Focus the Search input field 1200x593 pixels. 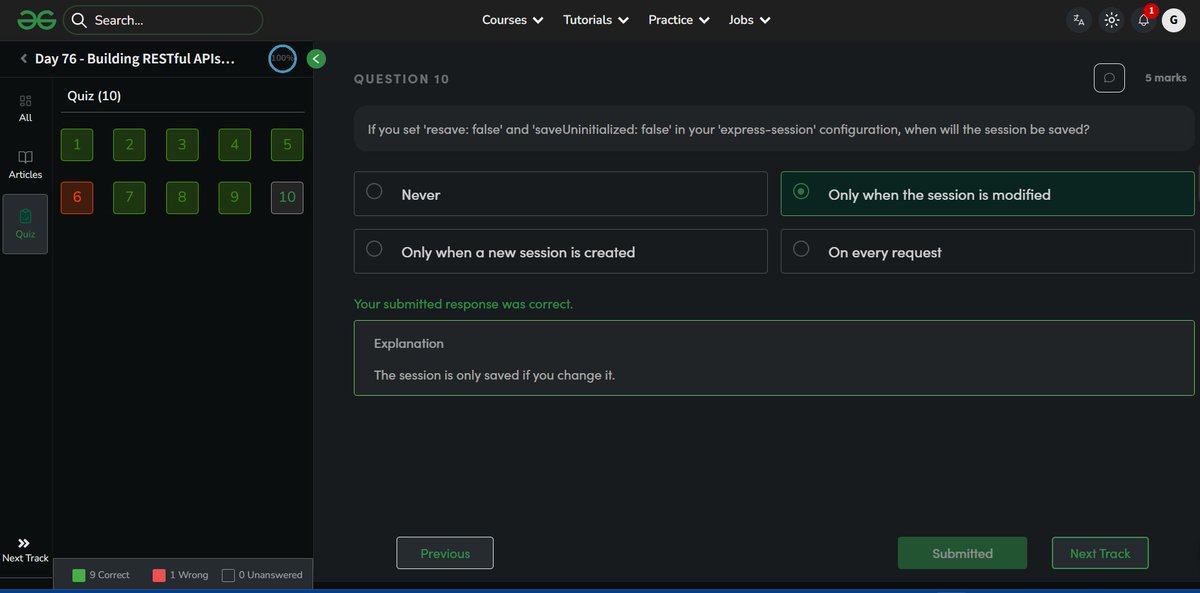pos(163,20)
